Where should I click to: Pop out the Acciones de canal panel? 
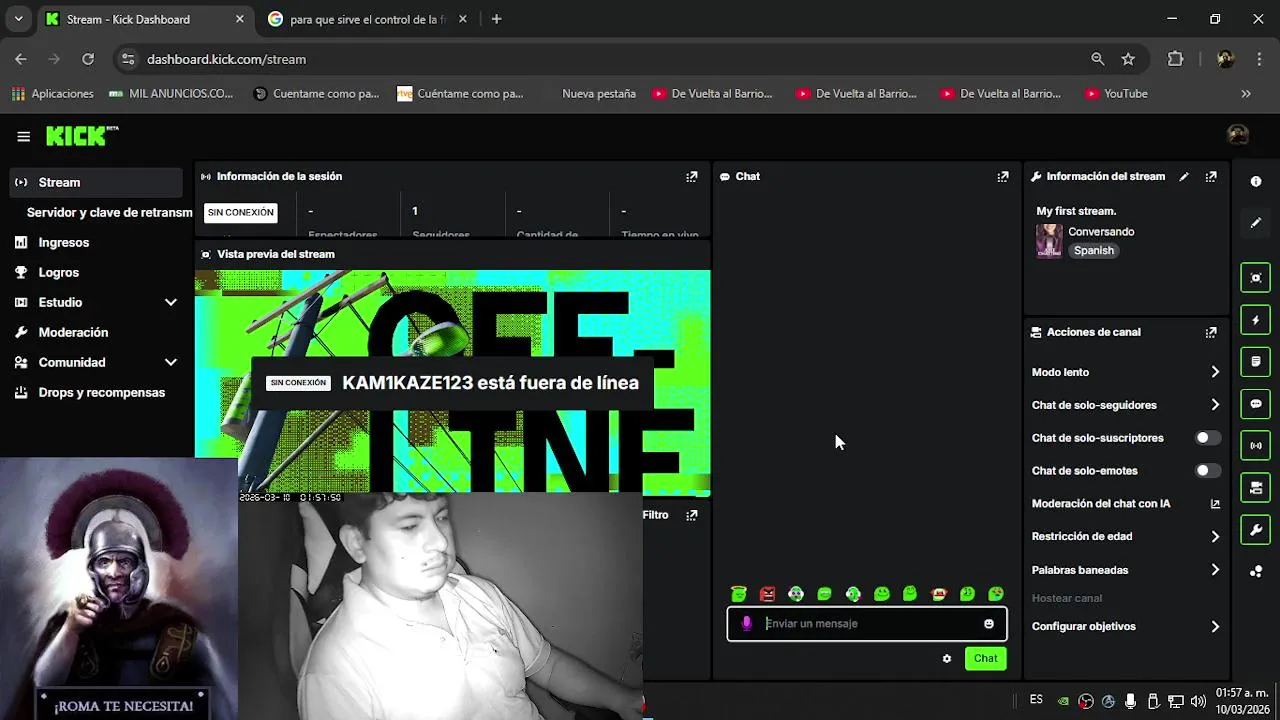coord(1211,332)
